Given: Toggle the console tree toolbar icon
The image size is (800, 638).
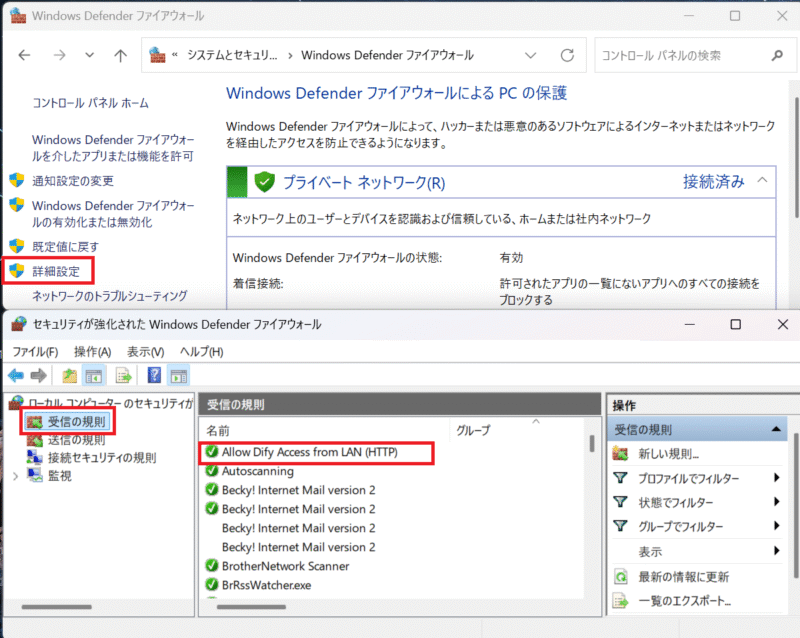Looking at the screenshot, I should (x=94, y=376).
